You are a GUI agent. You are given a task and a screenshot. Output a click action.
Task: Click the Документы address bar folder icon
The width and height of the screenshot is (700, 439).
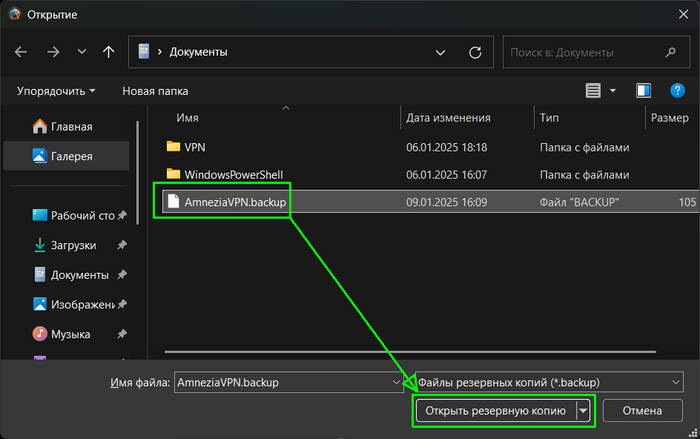pos(144,52)
